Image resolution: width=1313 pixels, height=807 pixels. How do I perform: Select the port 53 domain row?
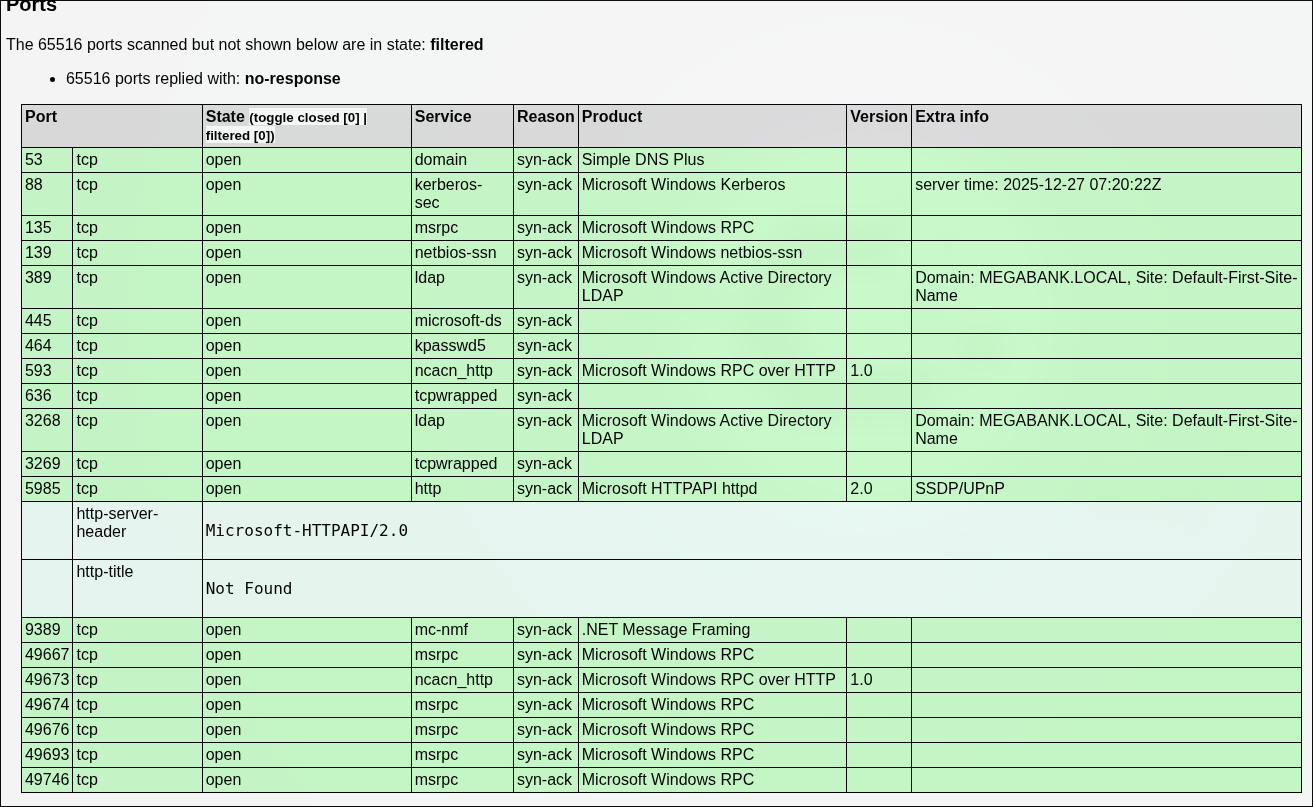[661, 160]
